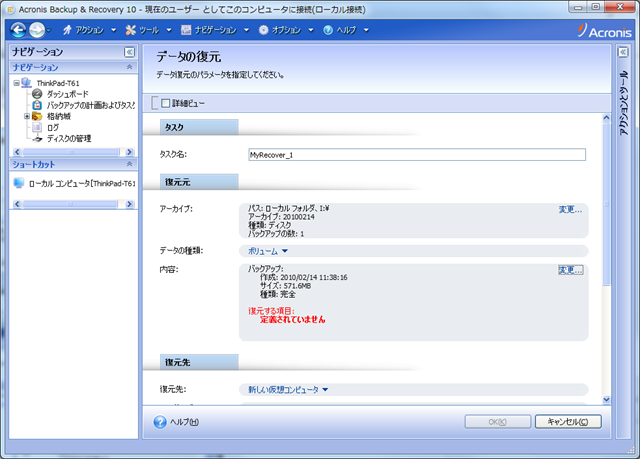Screen dimensions: 640x459
Task: Click the 復元元 section header
Action: [199, 182]
